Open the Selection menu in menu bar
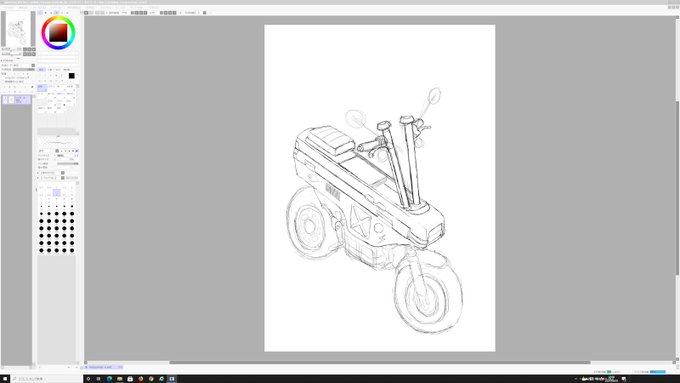 click(73, 7)
